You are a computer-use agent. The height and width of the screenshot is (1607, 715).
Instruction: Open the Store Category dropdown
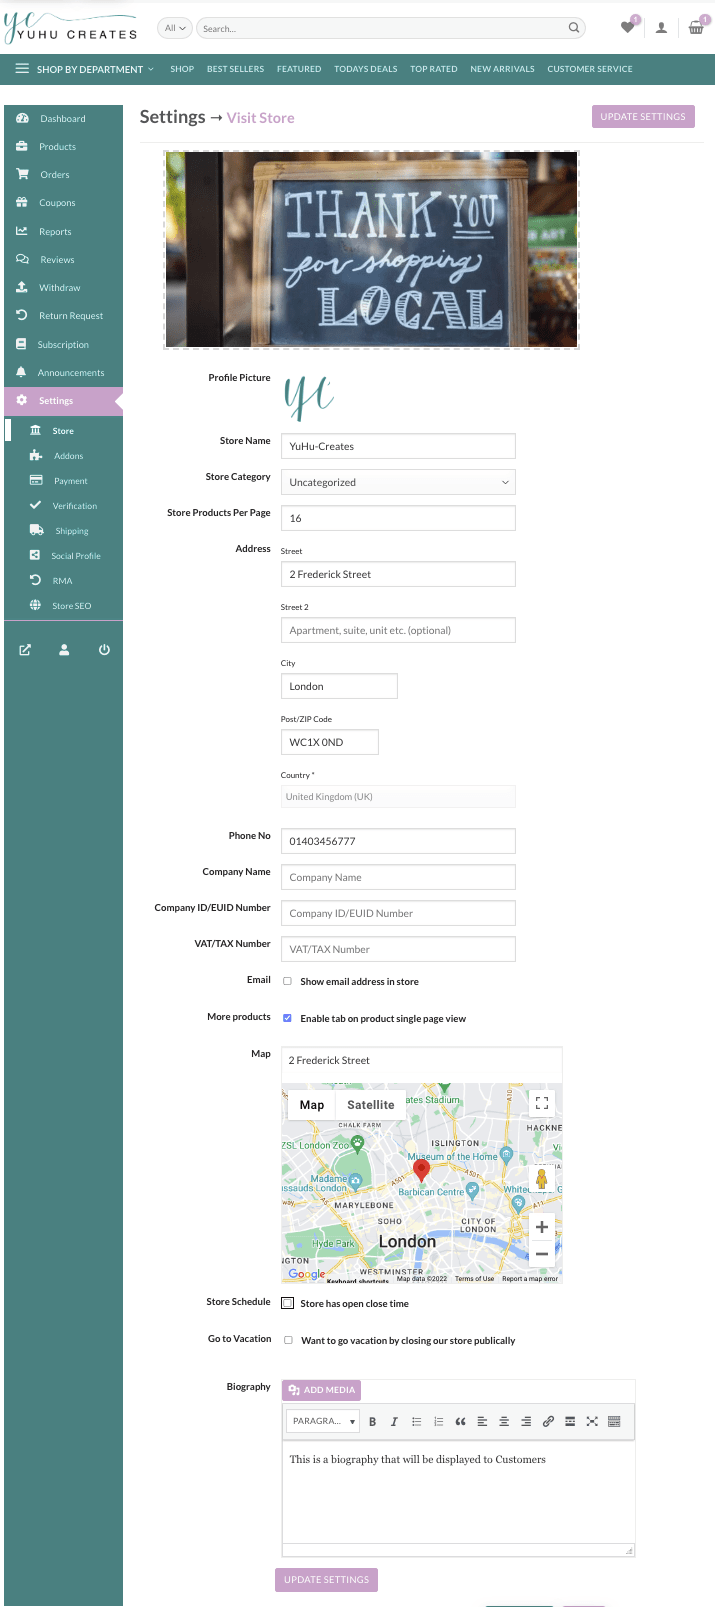(x=398, y=482)
